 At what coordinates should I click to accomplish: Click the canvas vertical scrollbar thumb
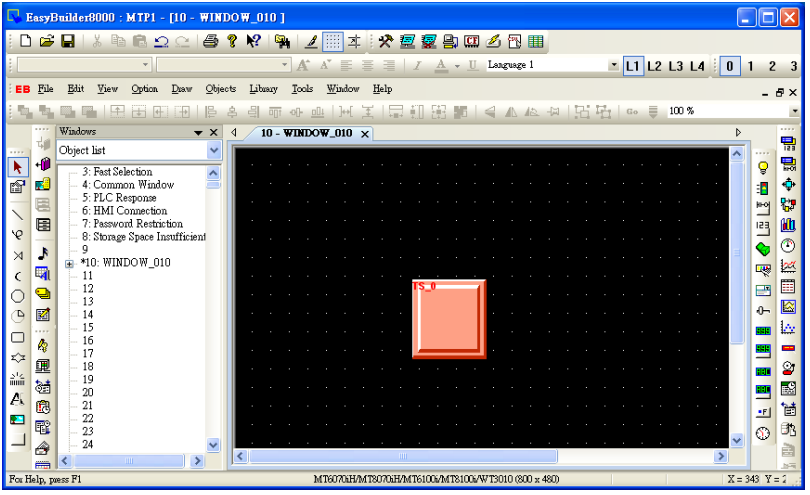737,253
